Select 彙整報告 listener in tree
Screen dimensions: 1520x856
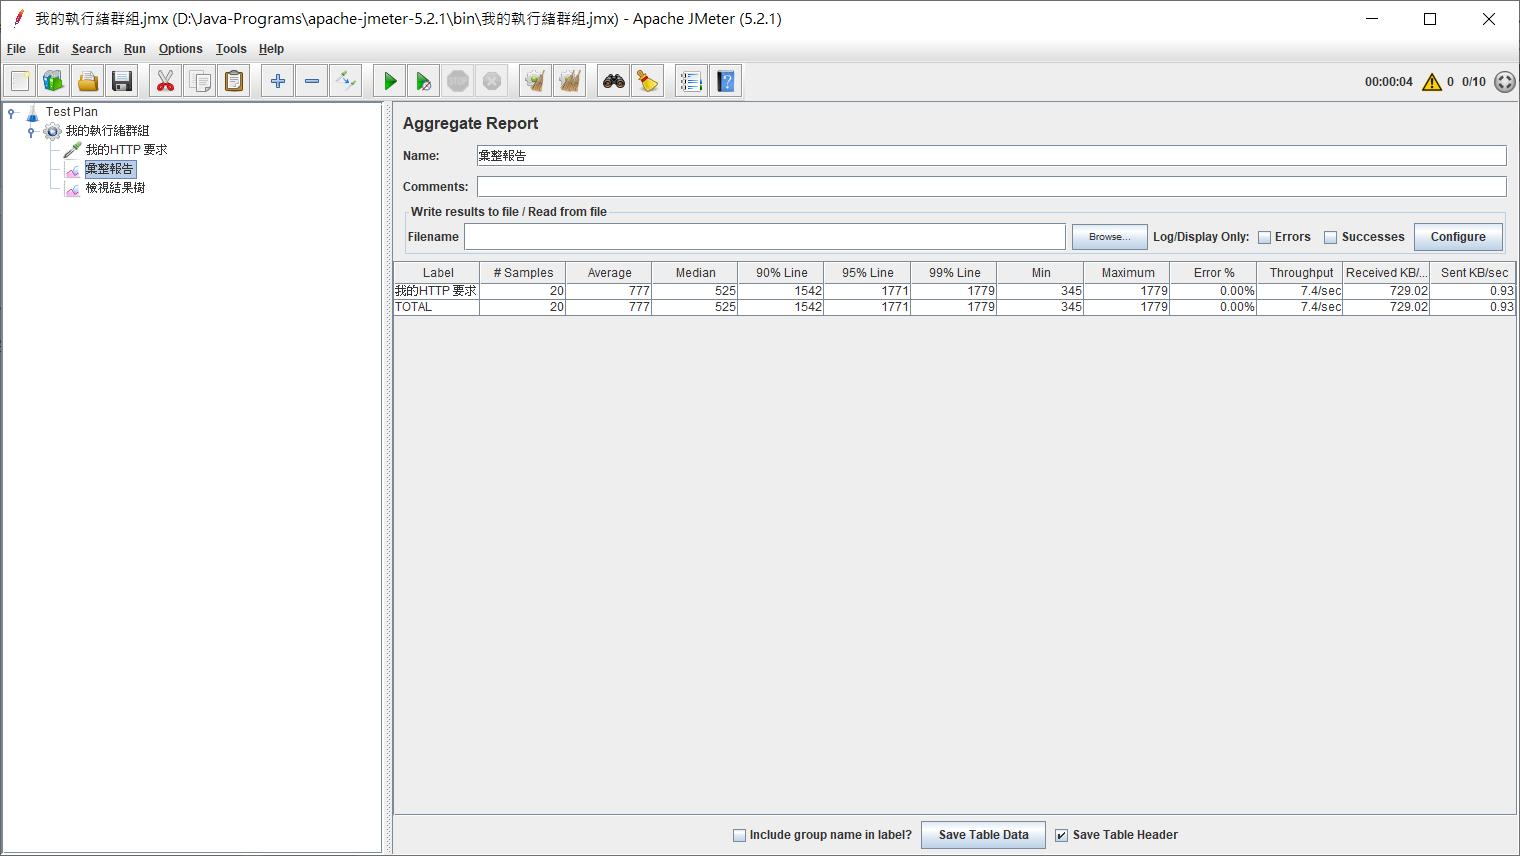pyautogui.click(x=109, y=169)
